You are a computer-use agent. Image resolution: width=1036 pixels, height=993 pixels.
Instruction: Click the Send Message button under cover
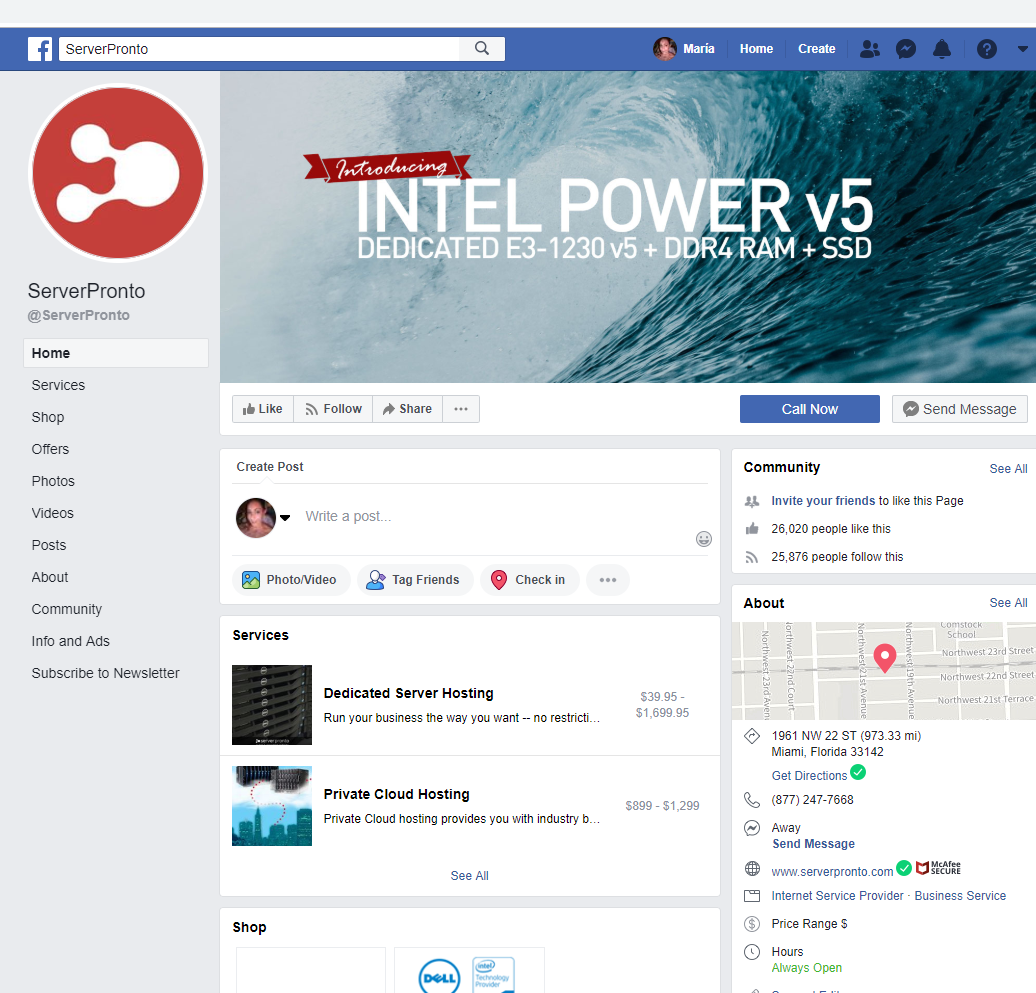click(959, 409)
